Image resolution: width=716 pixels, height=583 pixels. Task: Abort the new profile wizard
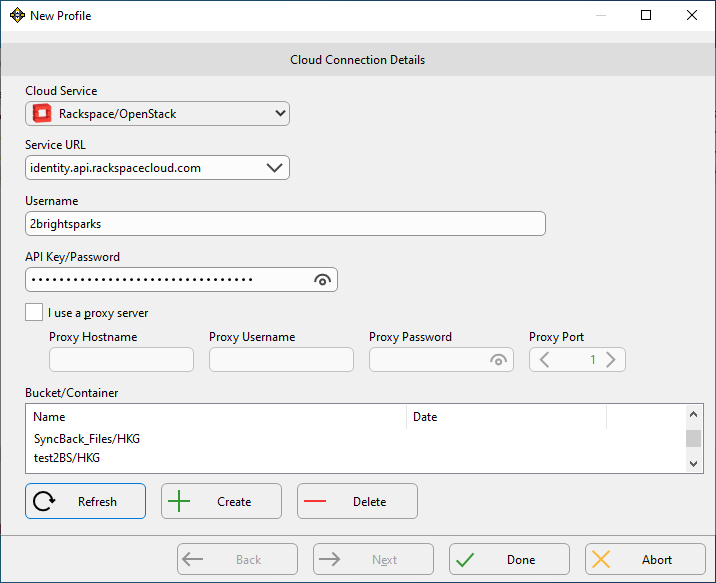[x=645, y=559]
